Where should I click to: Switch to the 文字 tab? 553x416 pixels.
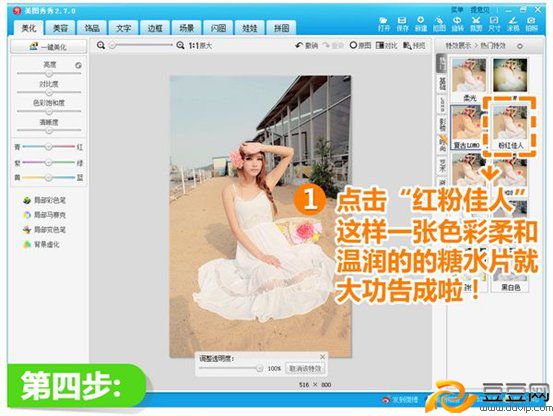[x=123, y=28]
